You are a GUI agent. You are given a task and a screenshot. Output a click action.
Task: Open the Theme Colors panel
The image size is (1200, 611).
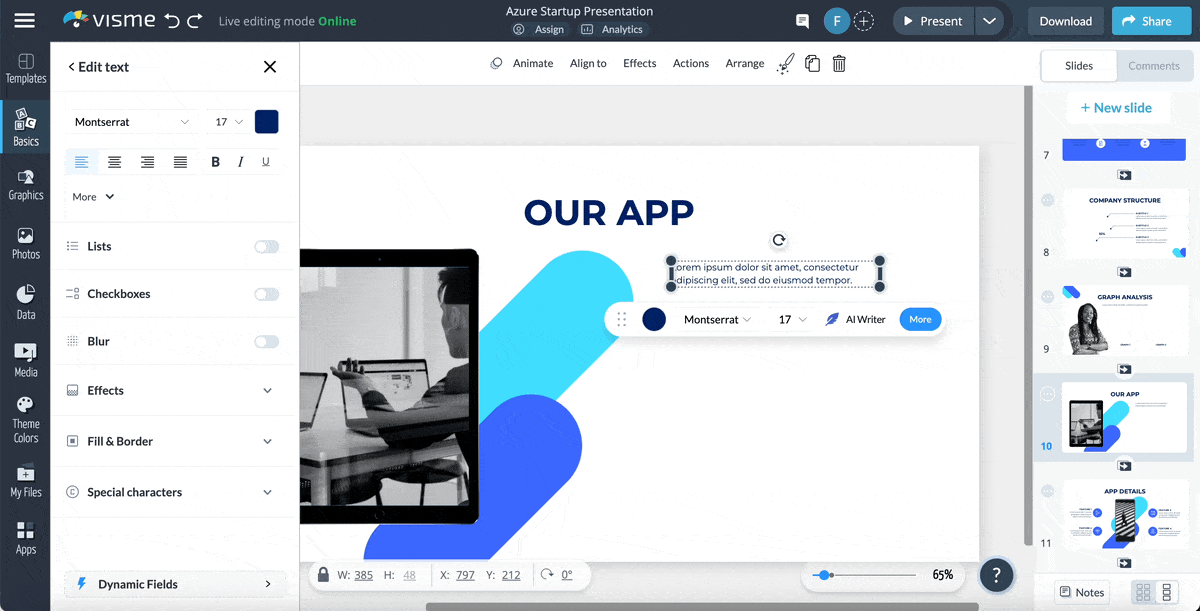26,418
